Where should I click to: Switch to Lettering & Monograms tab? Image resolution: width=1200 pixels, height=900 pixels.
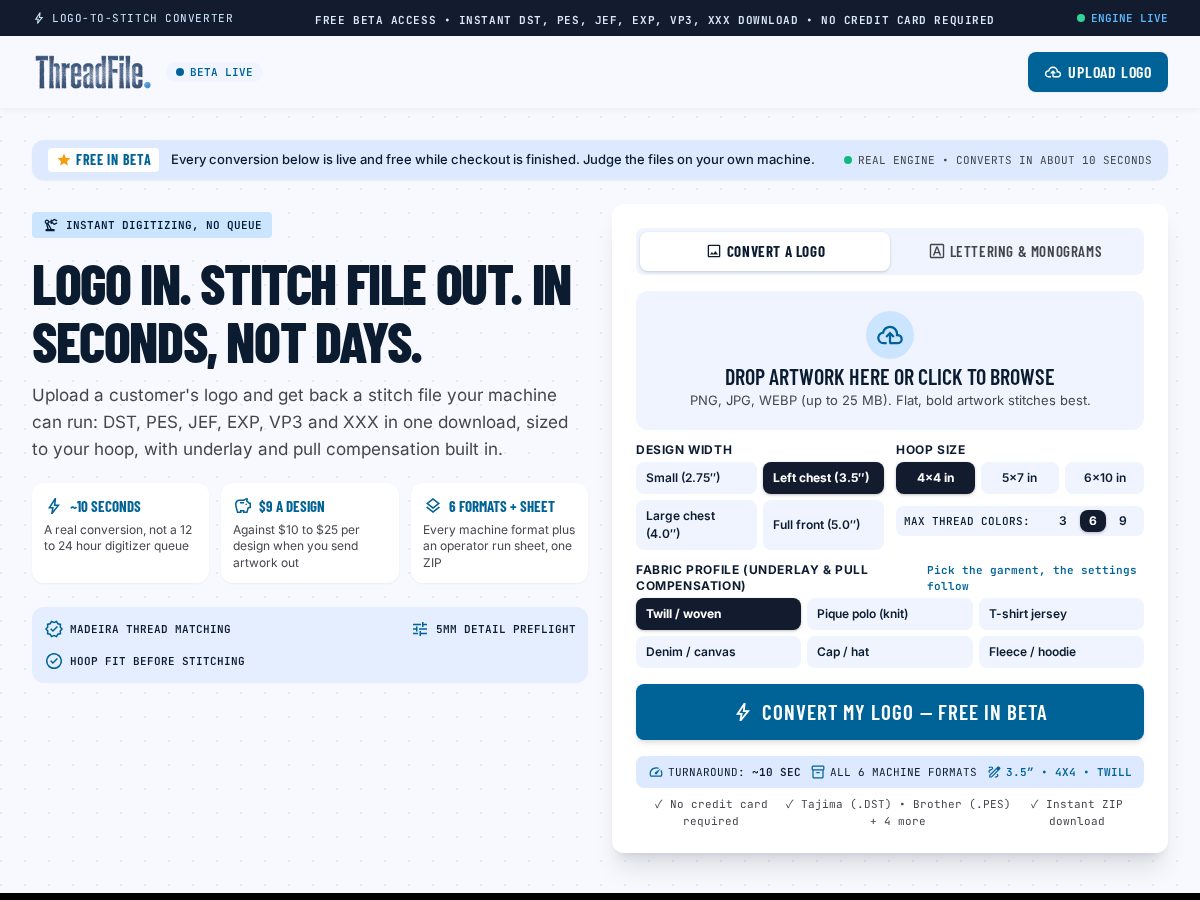point(1015,251)
